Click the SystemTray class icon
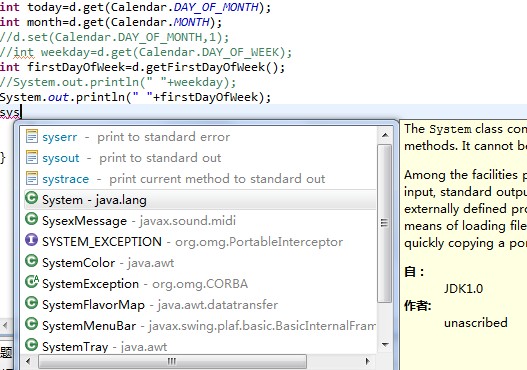This screenshot has height=370, width=527. point(32,345)
